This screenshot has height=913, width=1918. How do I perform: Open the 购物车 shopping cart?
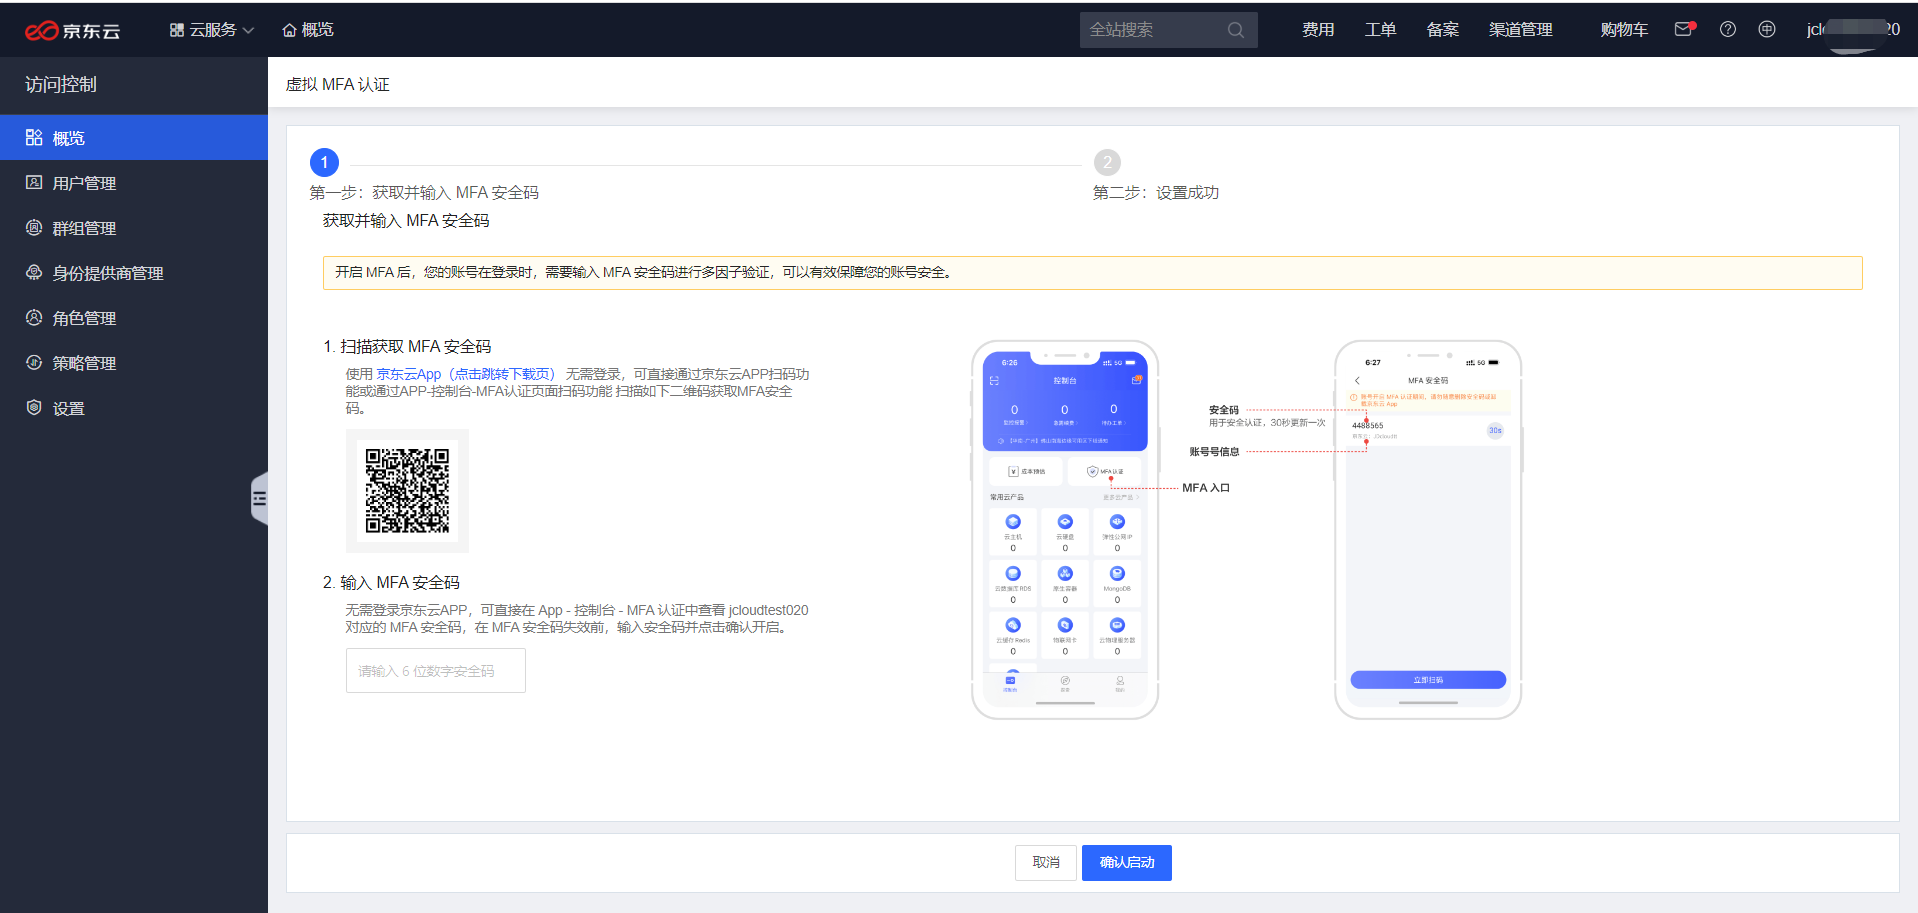(1624, 30)
